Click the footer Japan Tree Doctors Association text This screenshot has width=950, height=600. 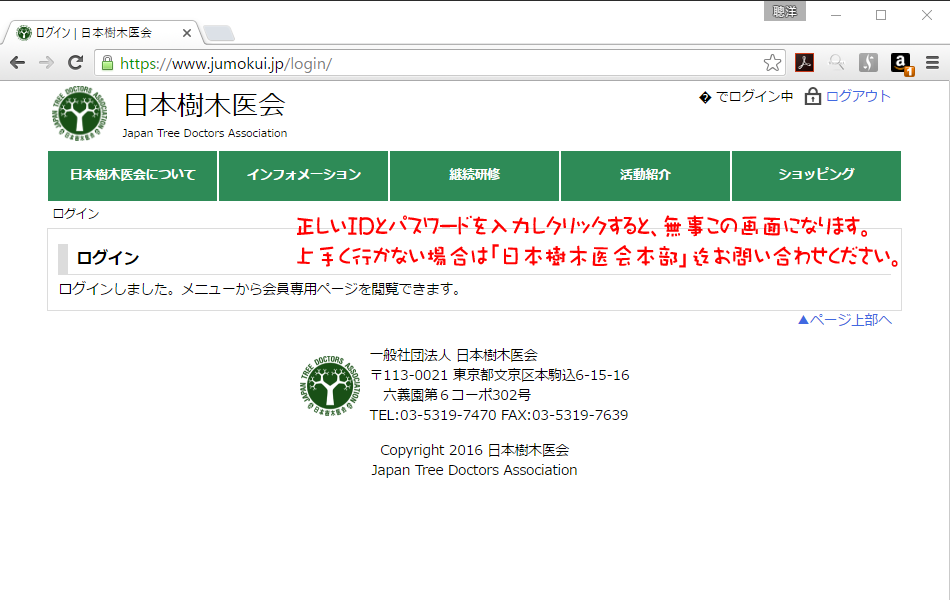click(474, 470)
